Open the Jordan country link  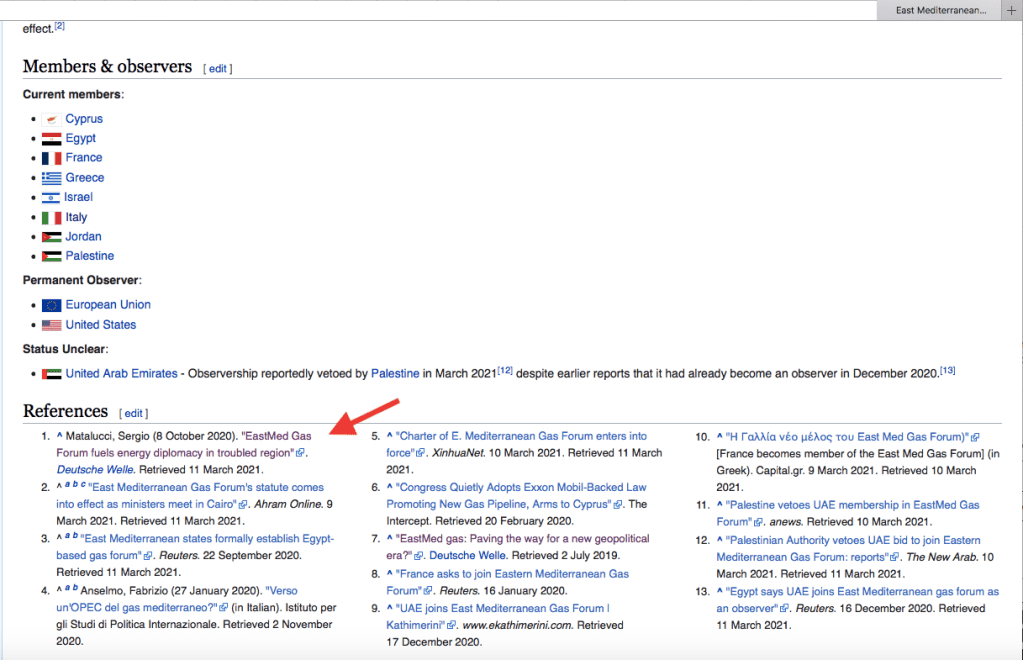[x=83, y=237]
